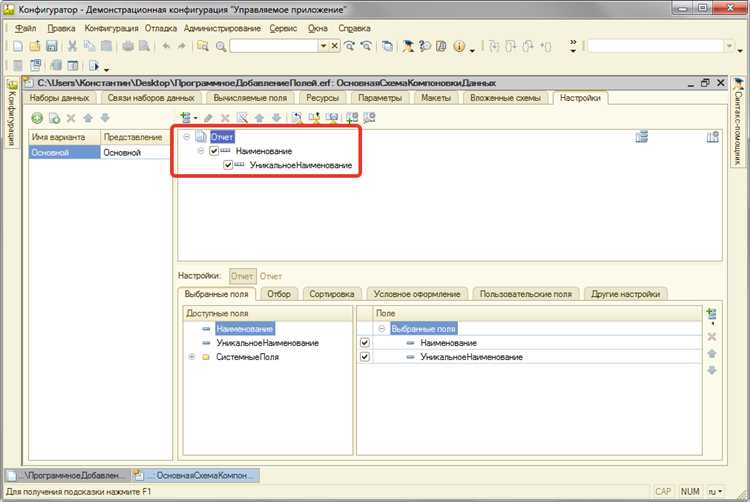Image resolution: width=750 pixels, height=502 pixels.
Task: Open the Конфигурация menu
Action: pyautogui.click(x=111, y=28)
